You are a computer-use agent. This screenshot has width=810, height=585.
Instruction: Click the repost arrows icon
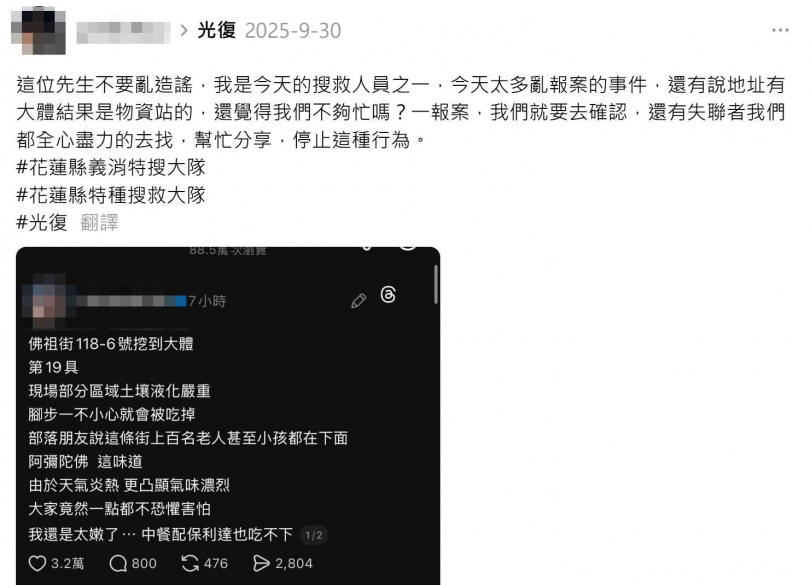point(190,563)
